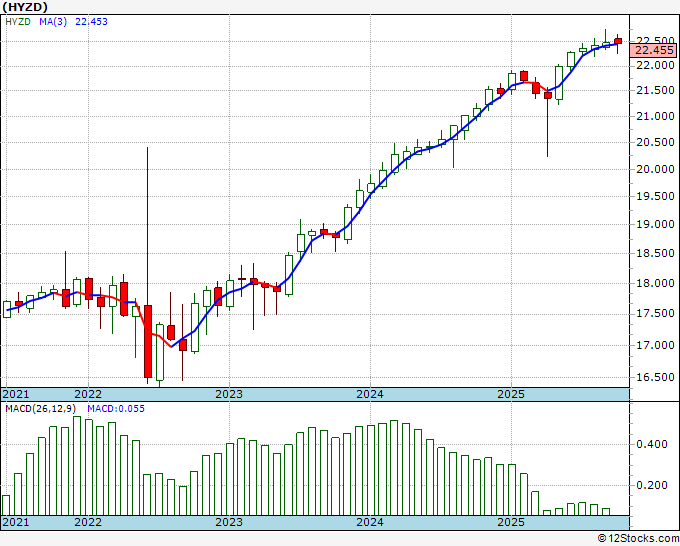Click the 22.000 price axis label
680x546 pixels.
[x=655, y=65]
